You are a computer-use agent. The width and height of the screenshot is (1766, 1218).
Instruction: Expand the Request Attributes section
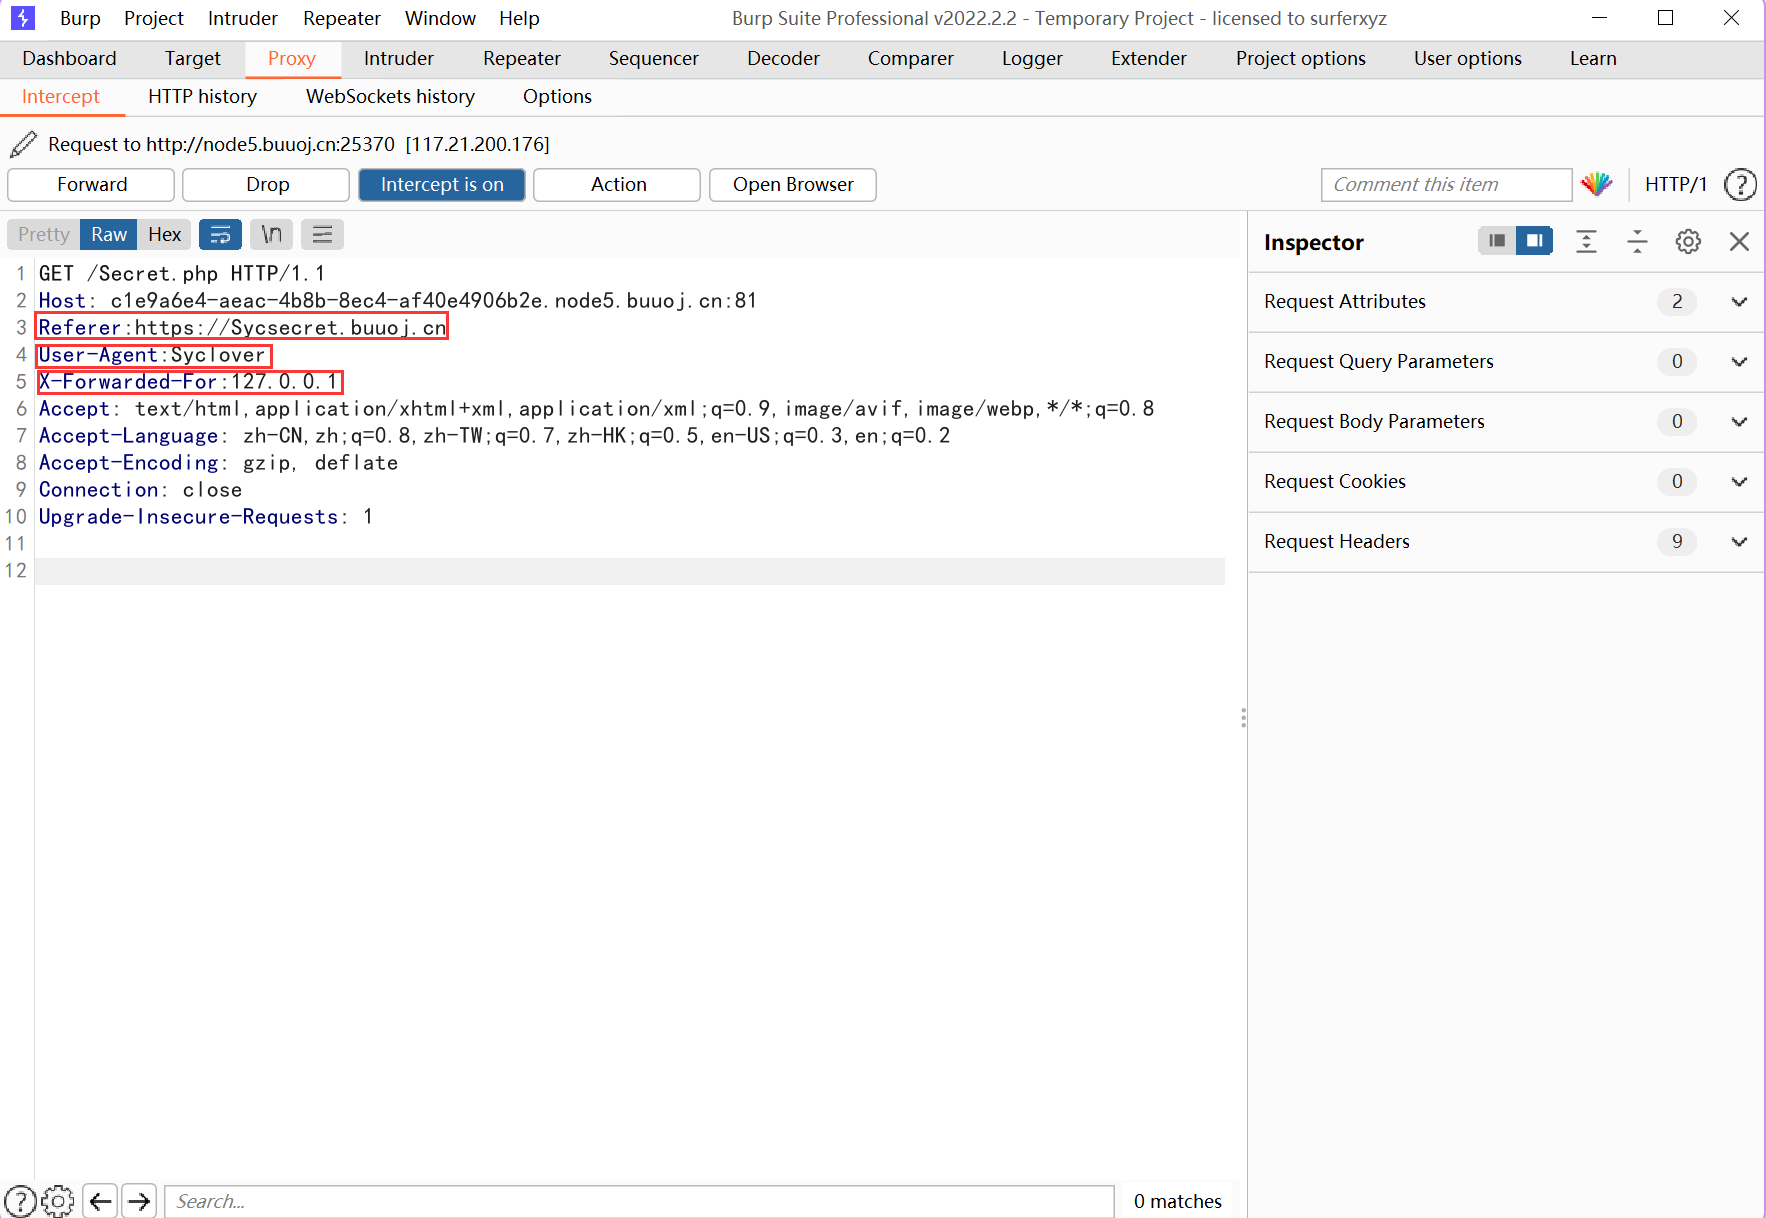click(1506, 302)
